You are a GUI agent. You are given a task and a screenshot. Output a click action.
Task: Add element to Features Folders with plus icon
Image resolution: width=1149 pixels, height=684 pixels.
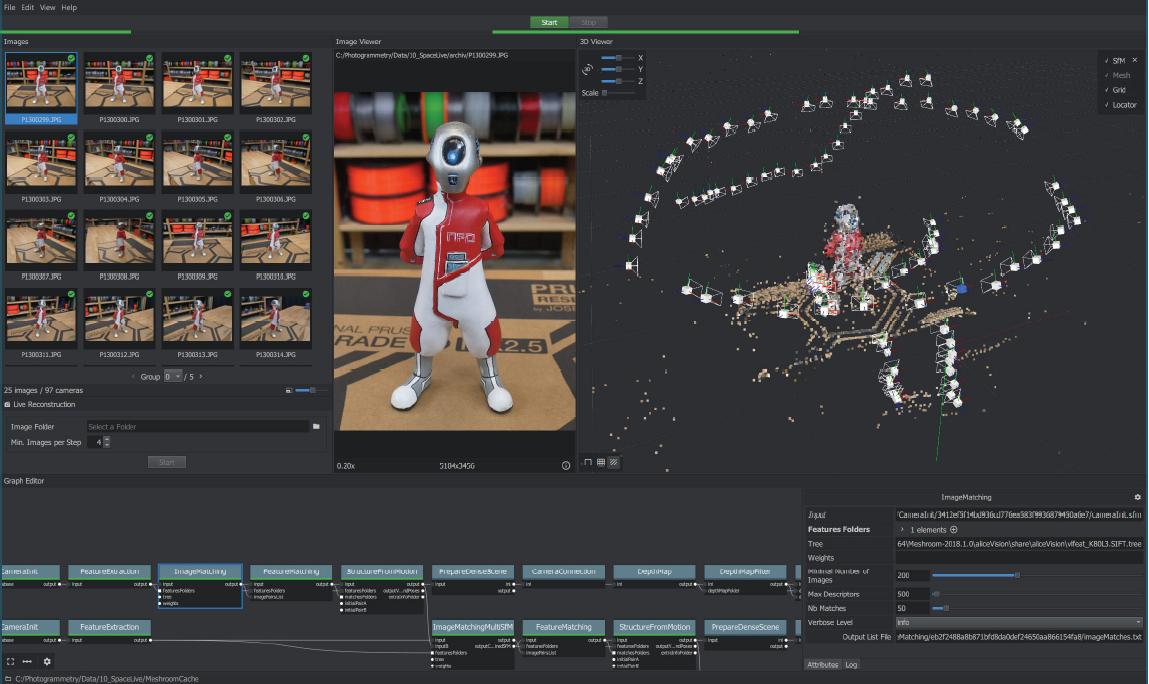click(x=953, y=530)
